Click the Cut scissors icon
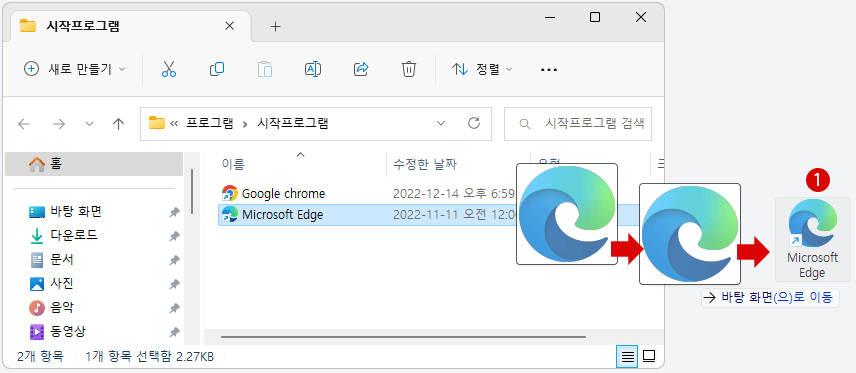856x373 pixels. (x=169, y=69)
